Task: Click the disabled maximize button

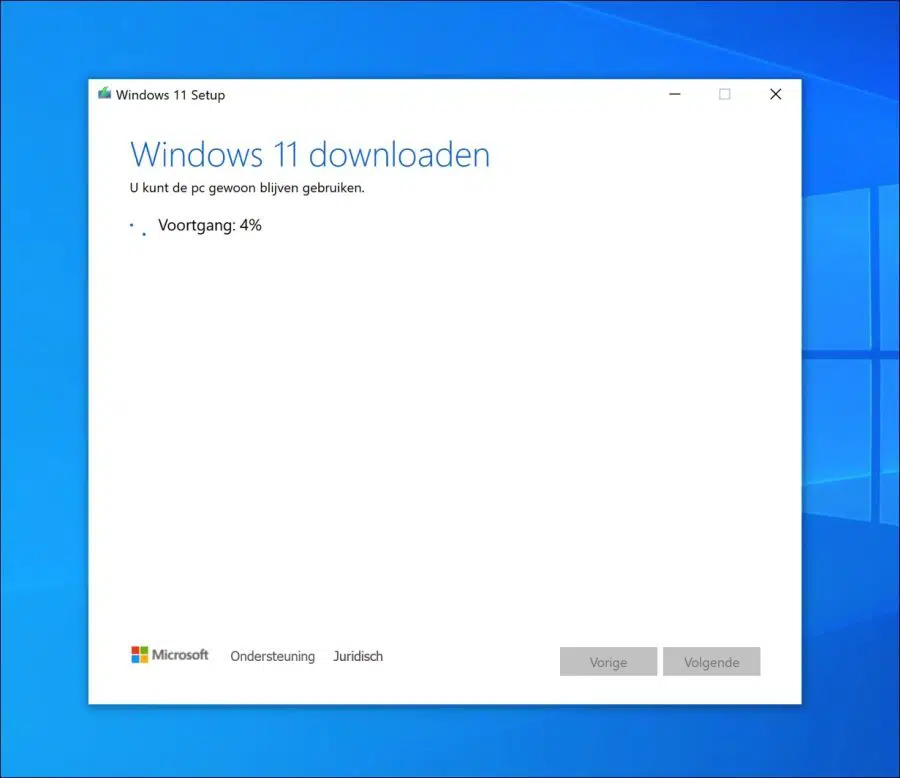Action: tap(725, 94)
